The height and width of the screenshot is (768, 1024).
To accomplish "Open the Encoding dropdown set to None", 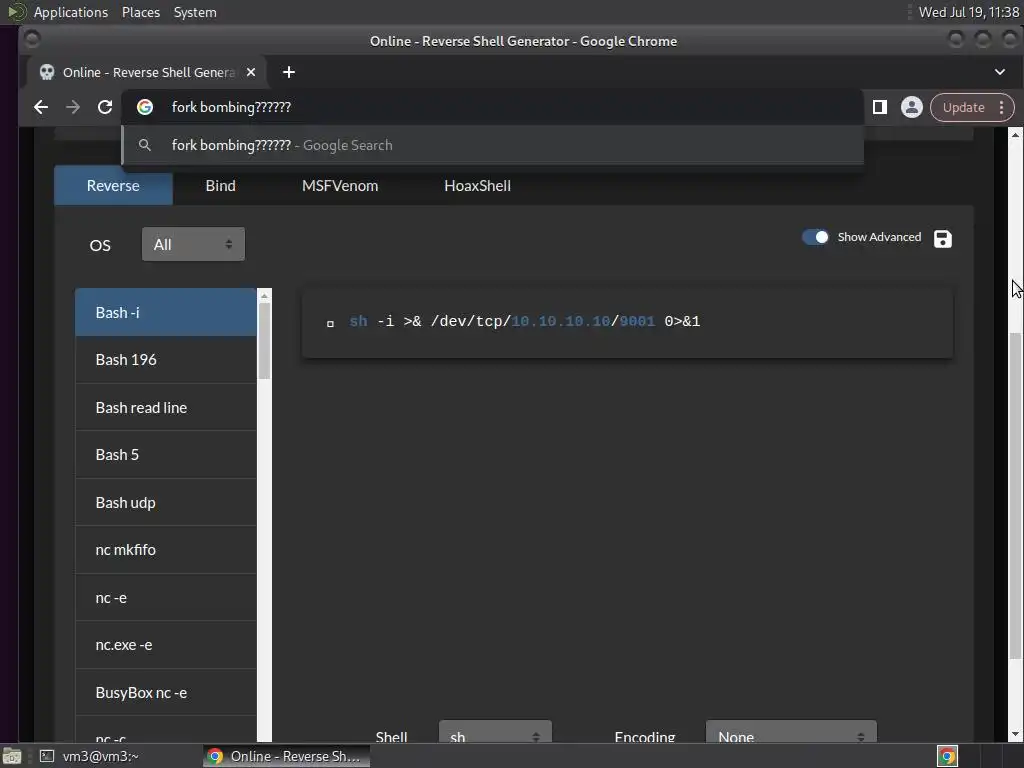I will tap(791, 733).
